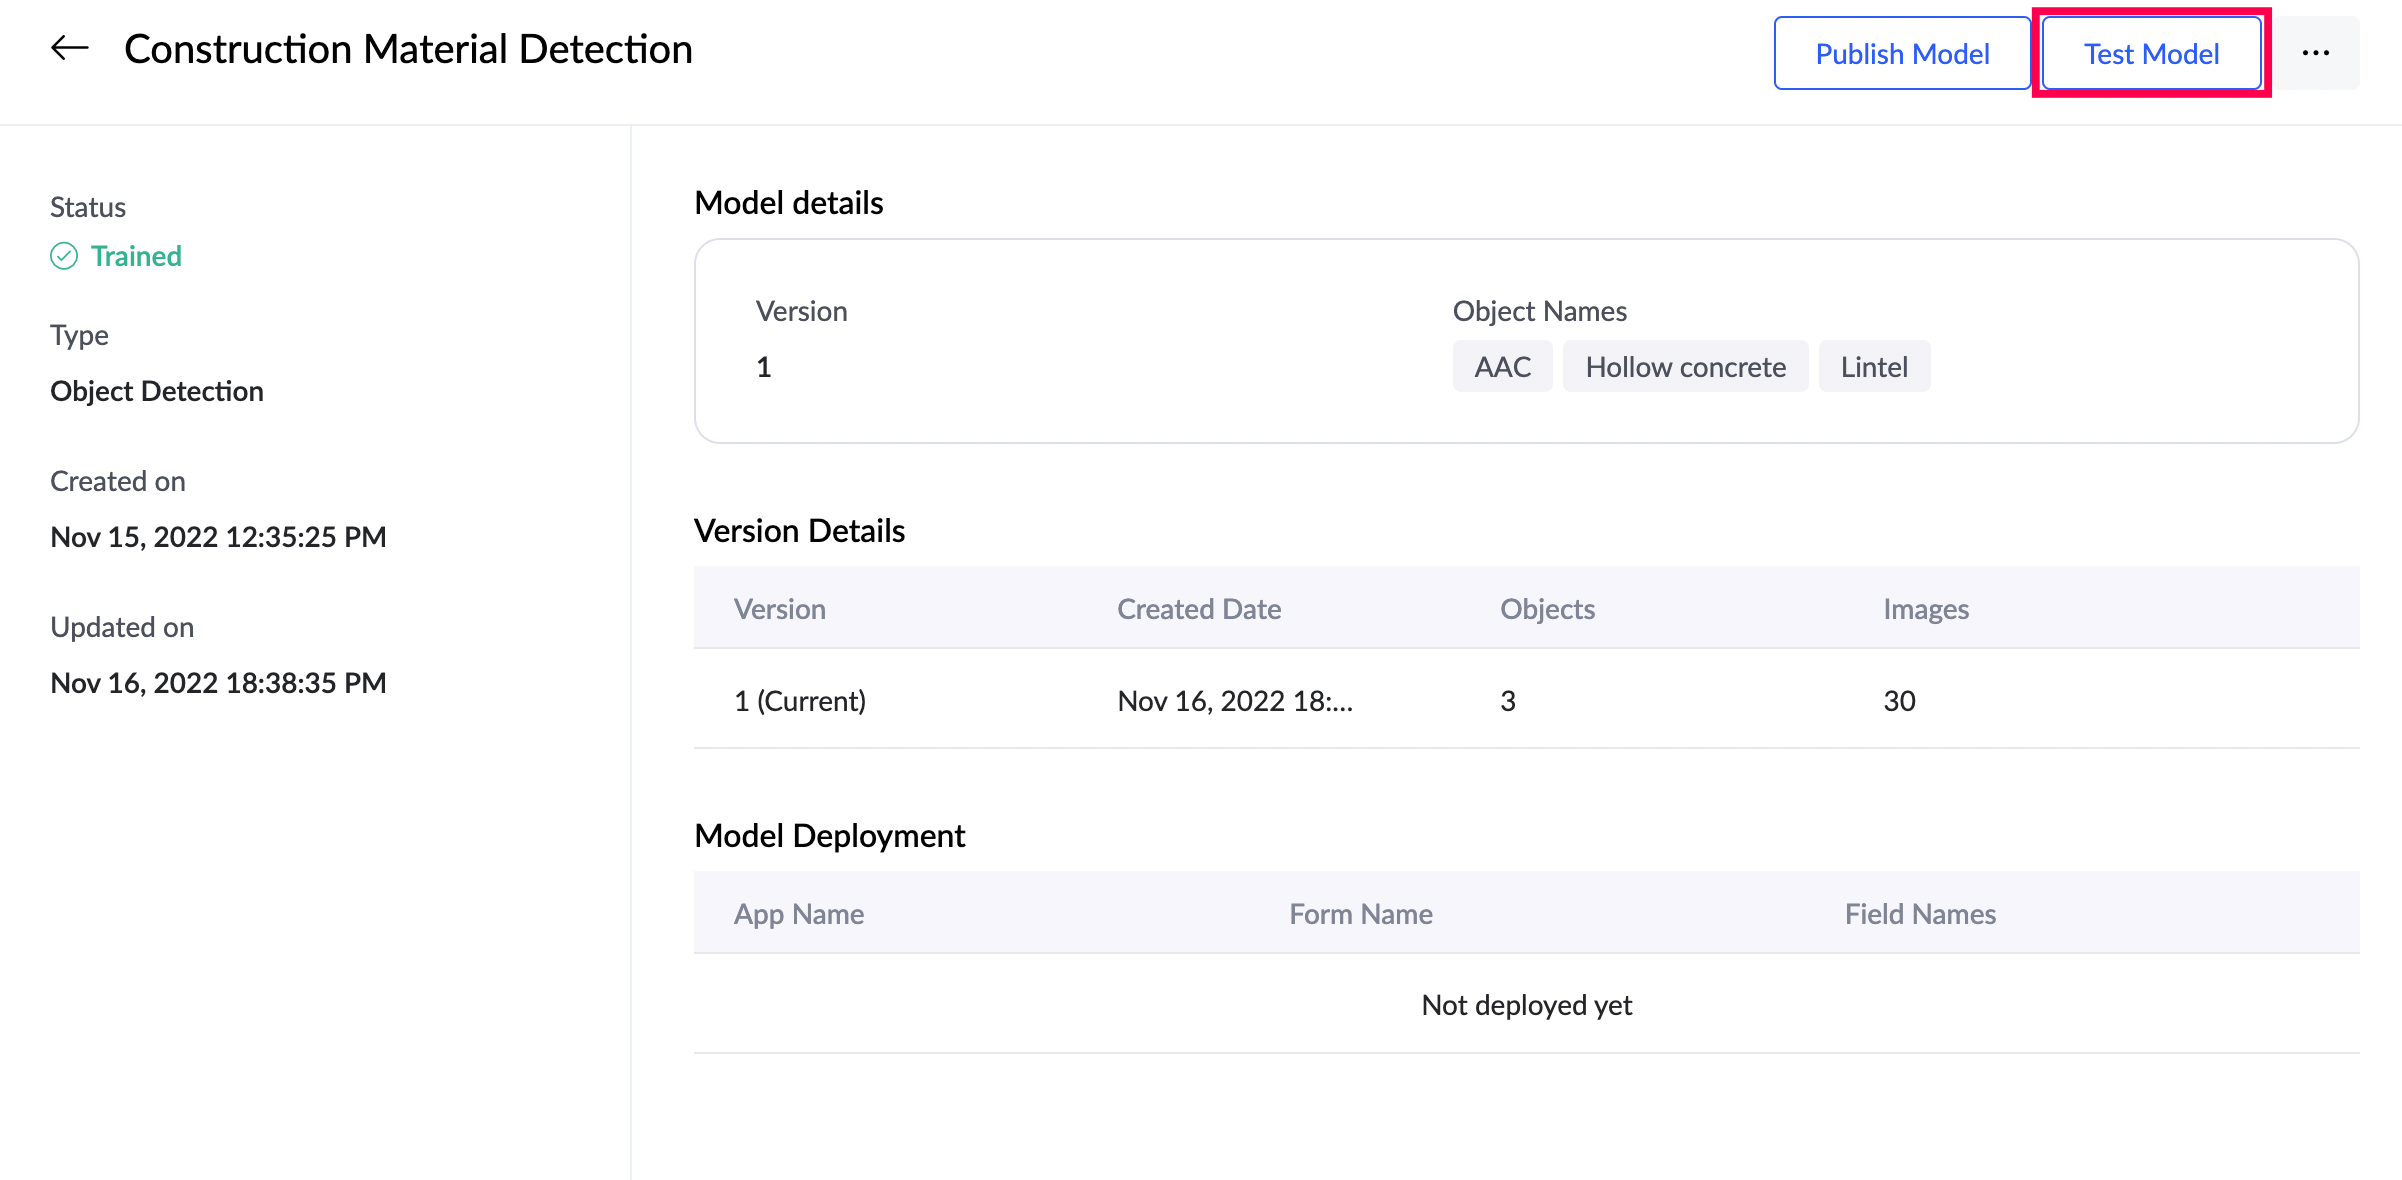Select the Hollow concrete object tag
Viewport: 2402px width, 1180px height.
[x=1685, y=367]
